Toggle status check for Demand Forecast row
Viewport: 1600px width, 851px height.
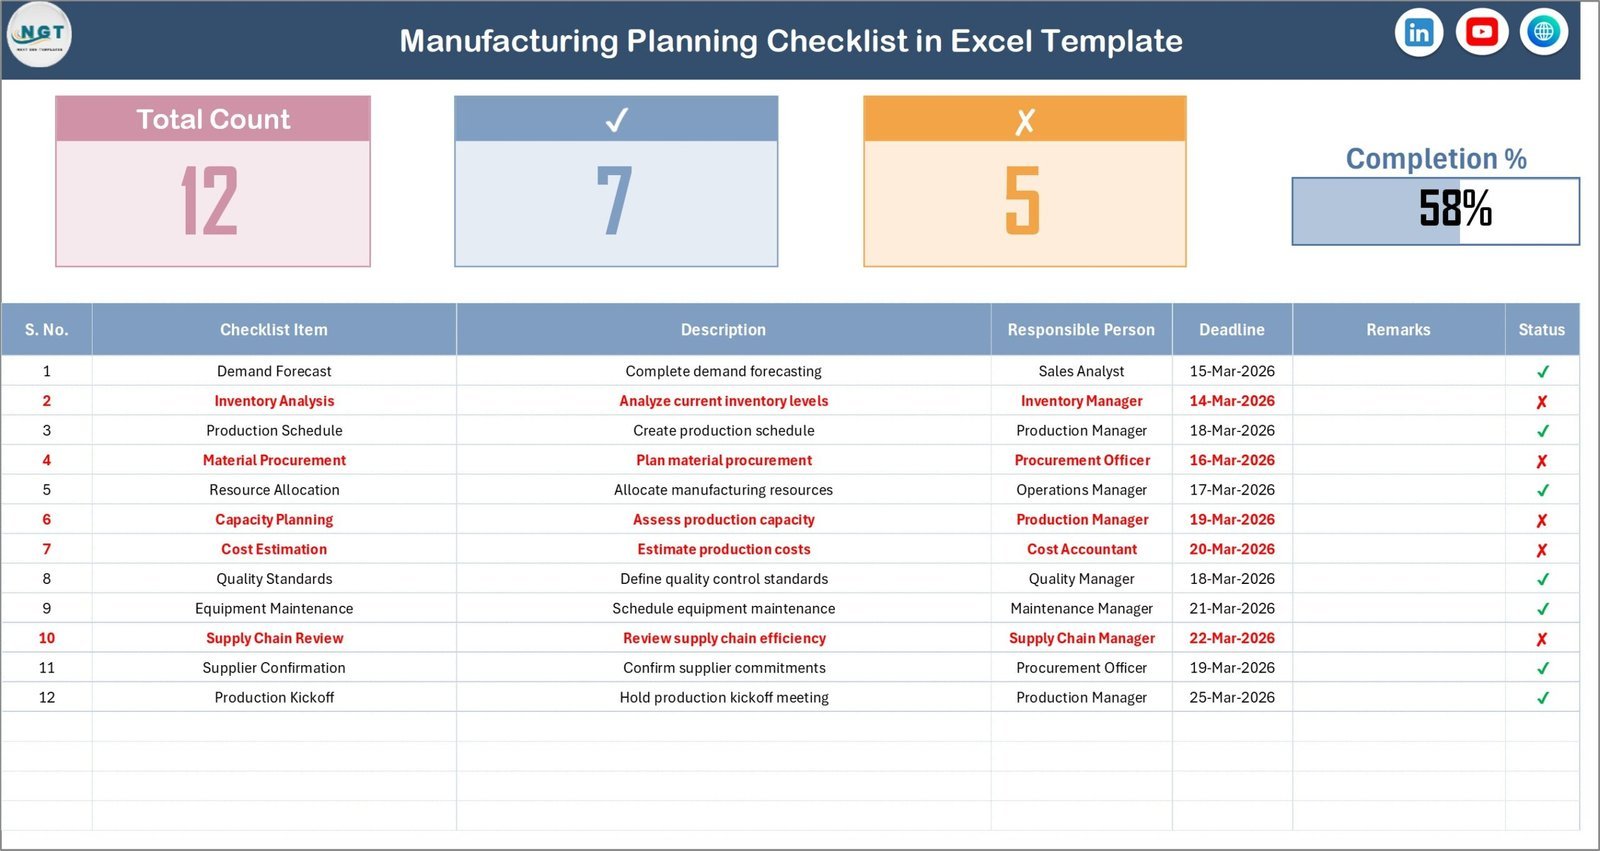[x=1542, y=371]
